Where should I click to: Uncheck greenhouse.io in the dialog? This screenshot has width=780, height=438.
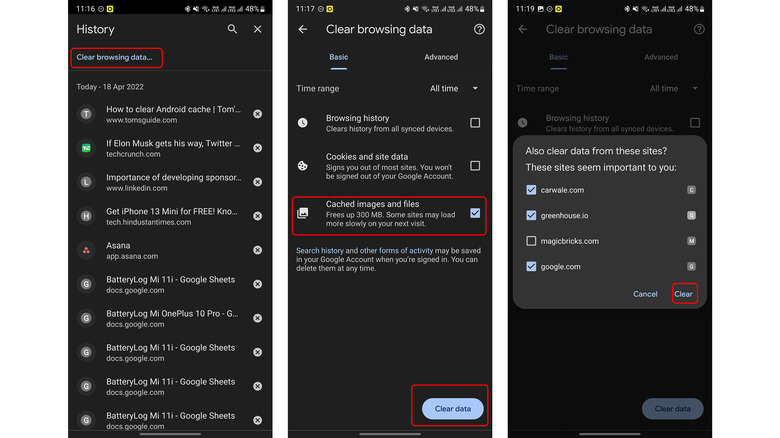(531, 215)
